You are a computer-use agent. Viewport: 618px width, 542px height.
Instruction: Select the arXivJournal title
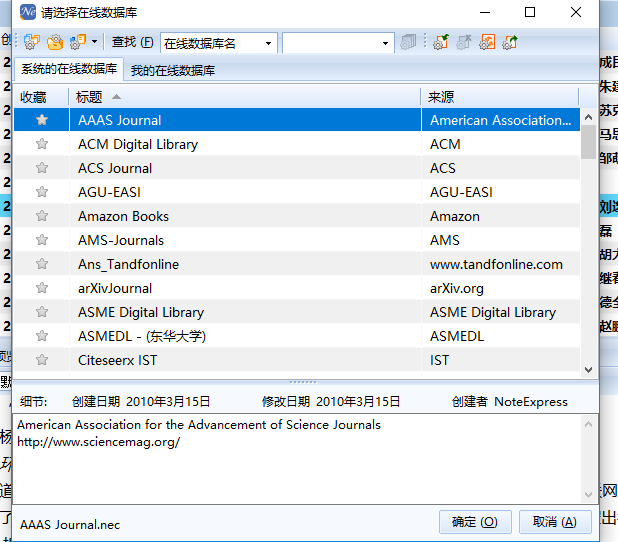click(115, 289)
